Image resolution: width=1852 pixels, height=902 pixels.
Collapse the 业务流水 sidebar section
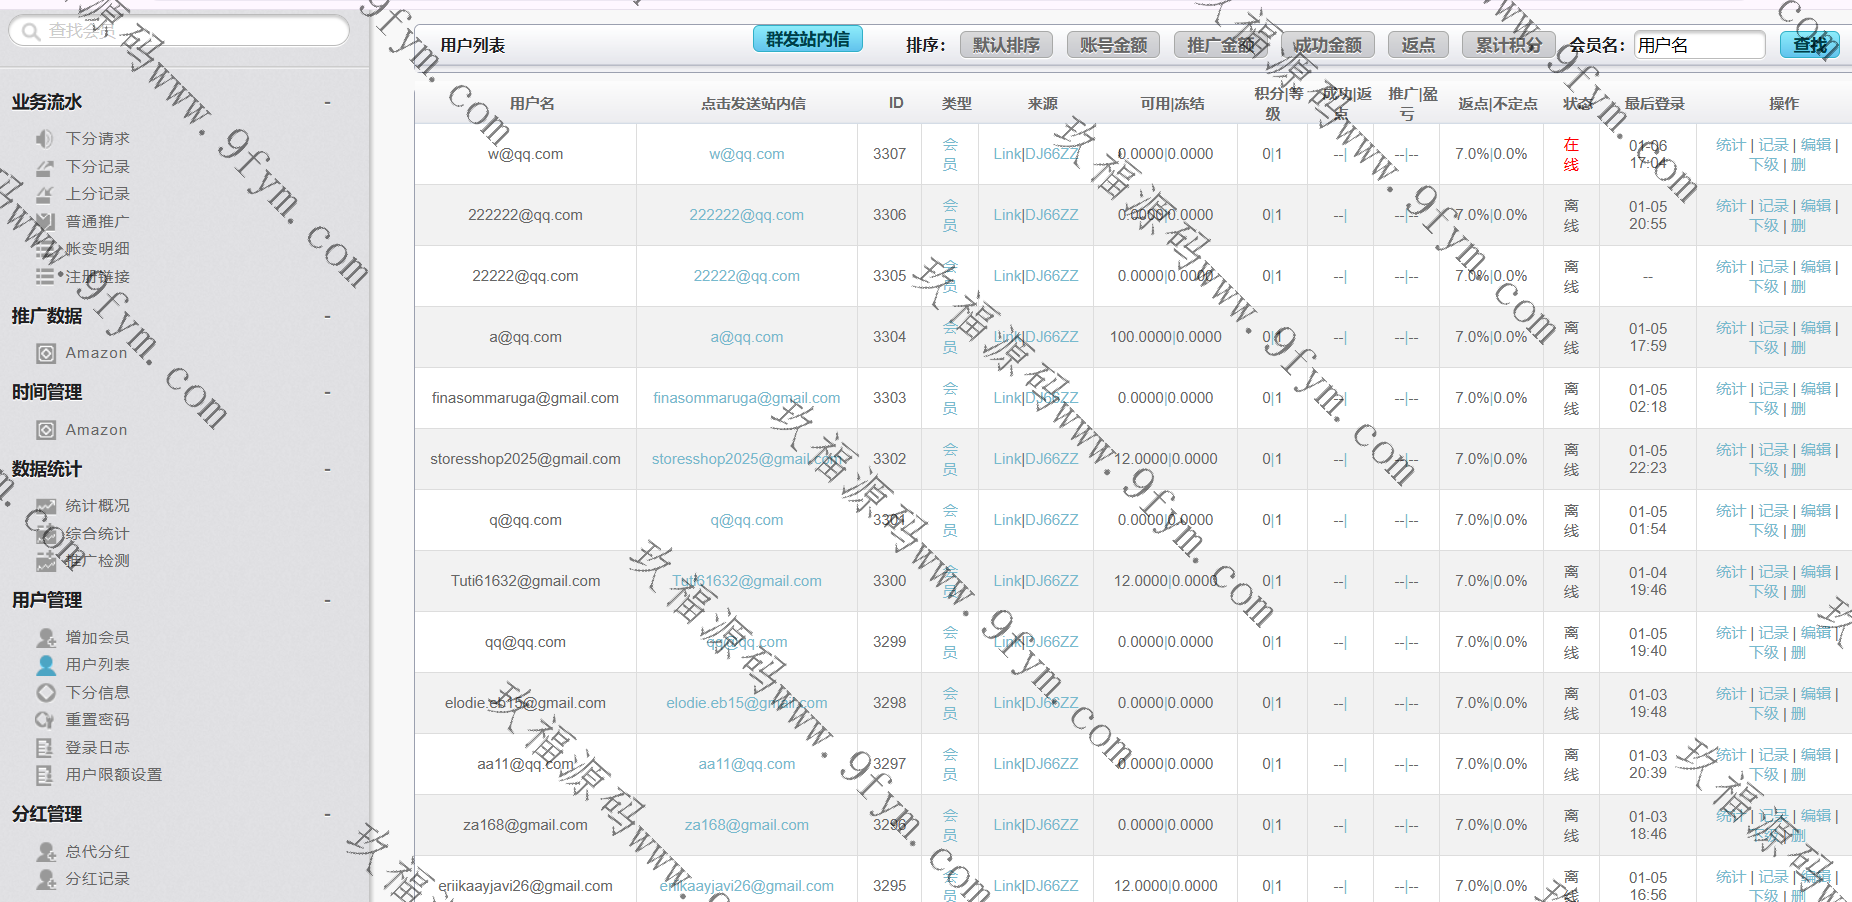327,103
